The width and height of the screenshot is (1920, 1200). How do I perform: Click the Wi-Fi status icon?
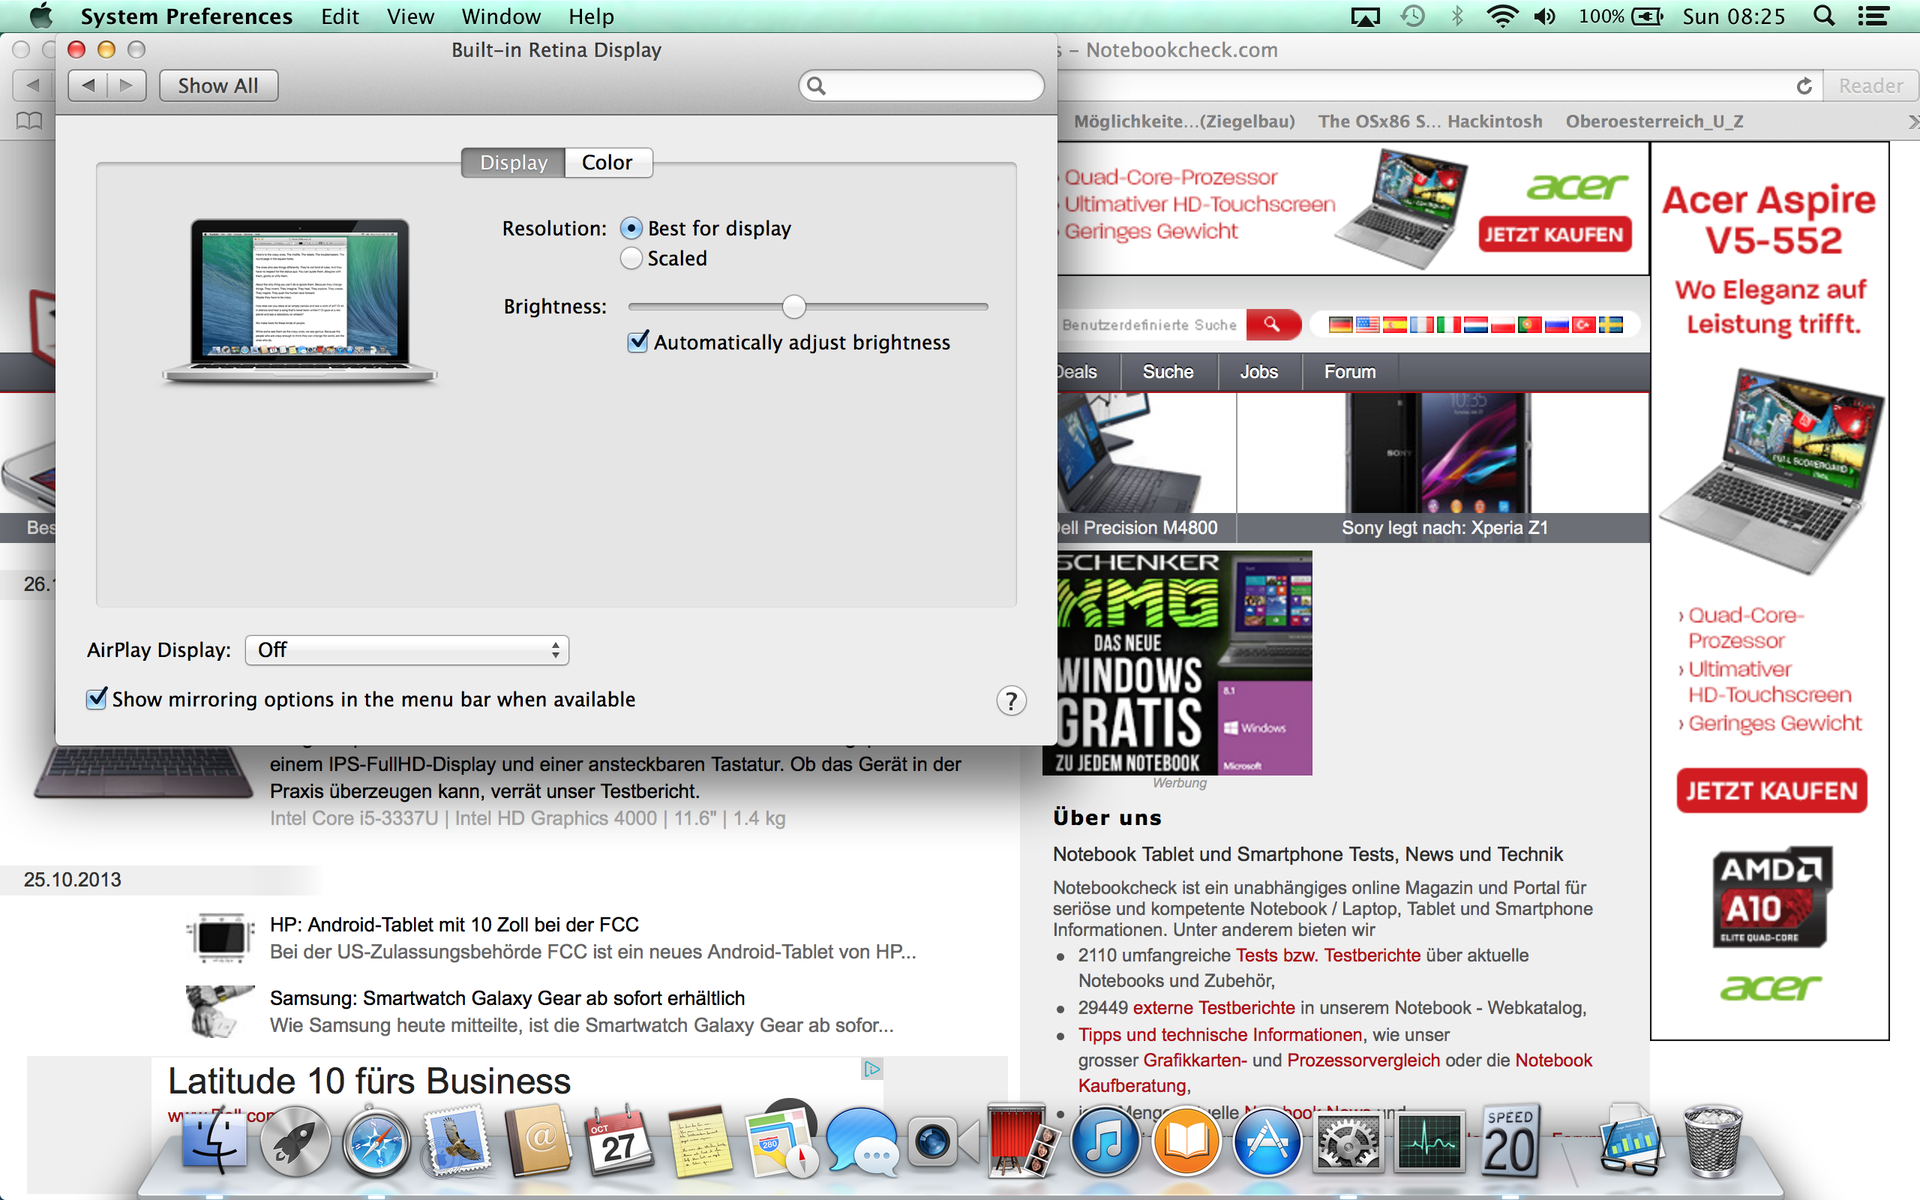coord(1501,16)
